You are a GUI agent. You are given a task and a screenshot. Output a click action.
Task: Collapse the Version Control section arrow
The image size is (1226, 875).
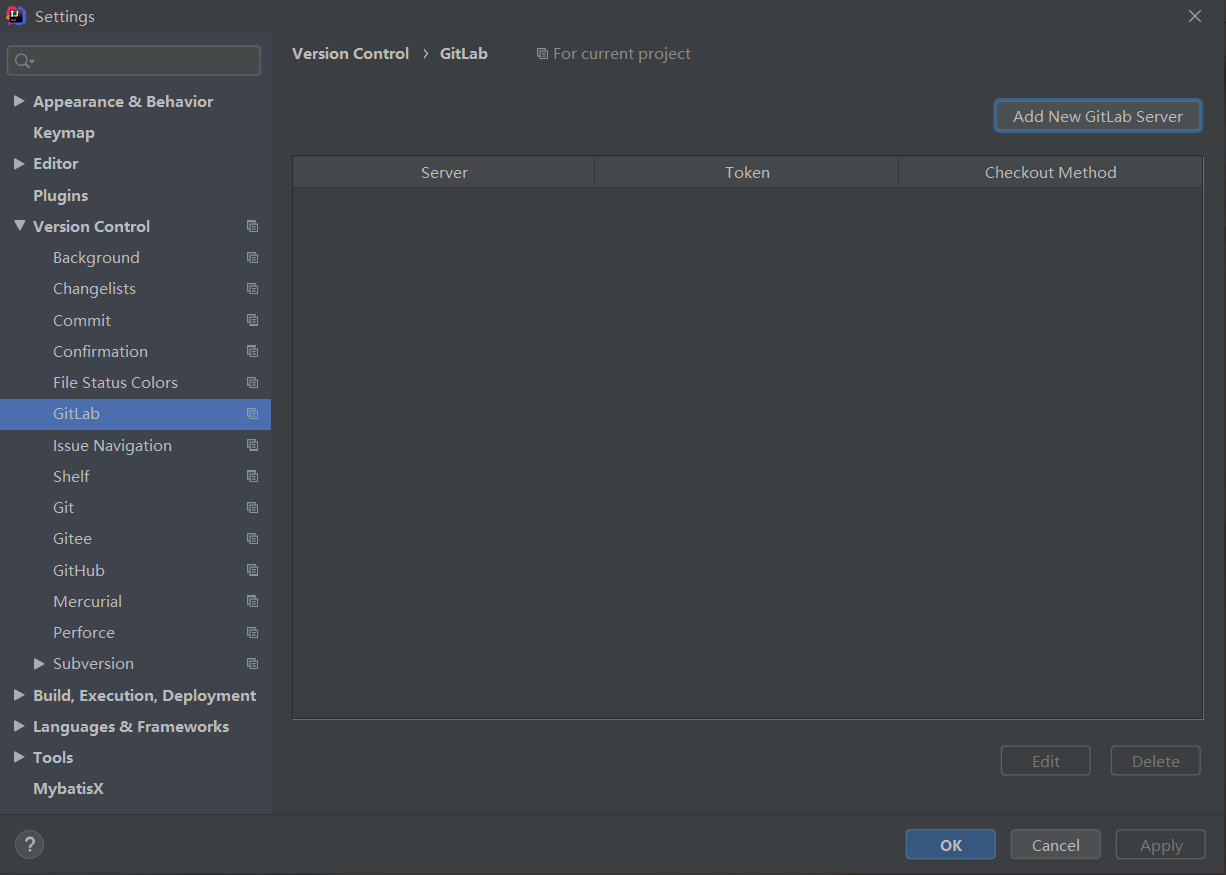19,226
